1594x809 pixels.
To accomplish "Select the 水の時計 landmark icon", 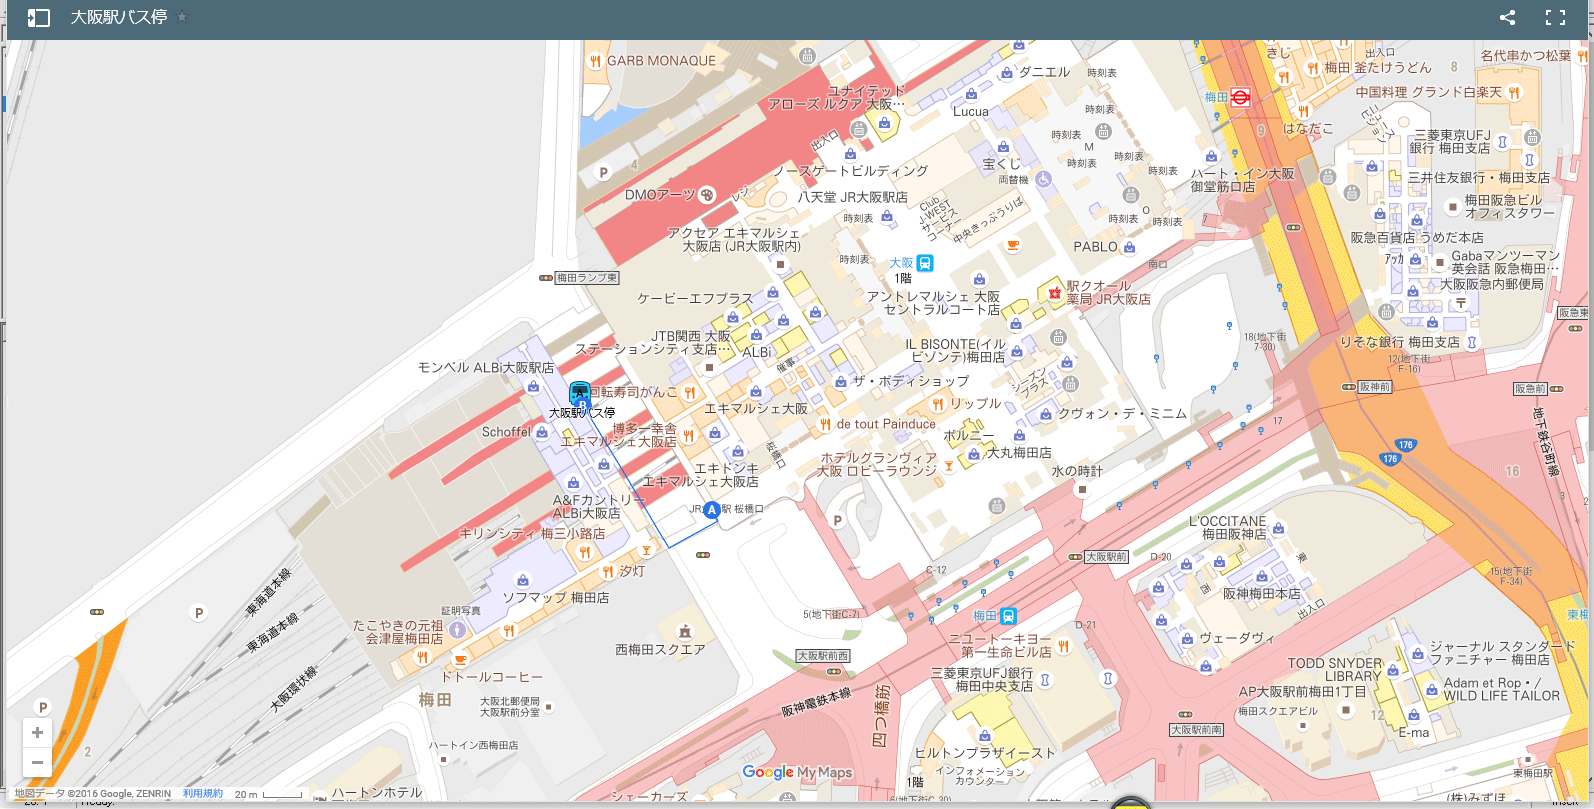I will click(x=1083, y=488).
